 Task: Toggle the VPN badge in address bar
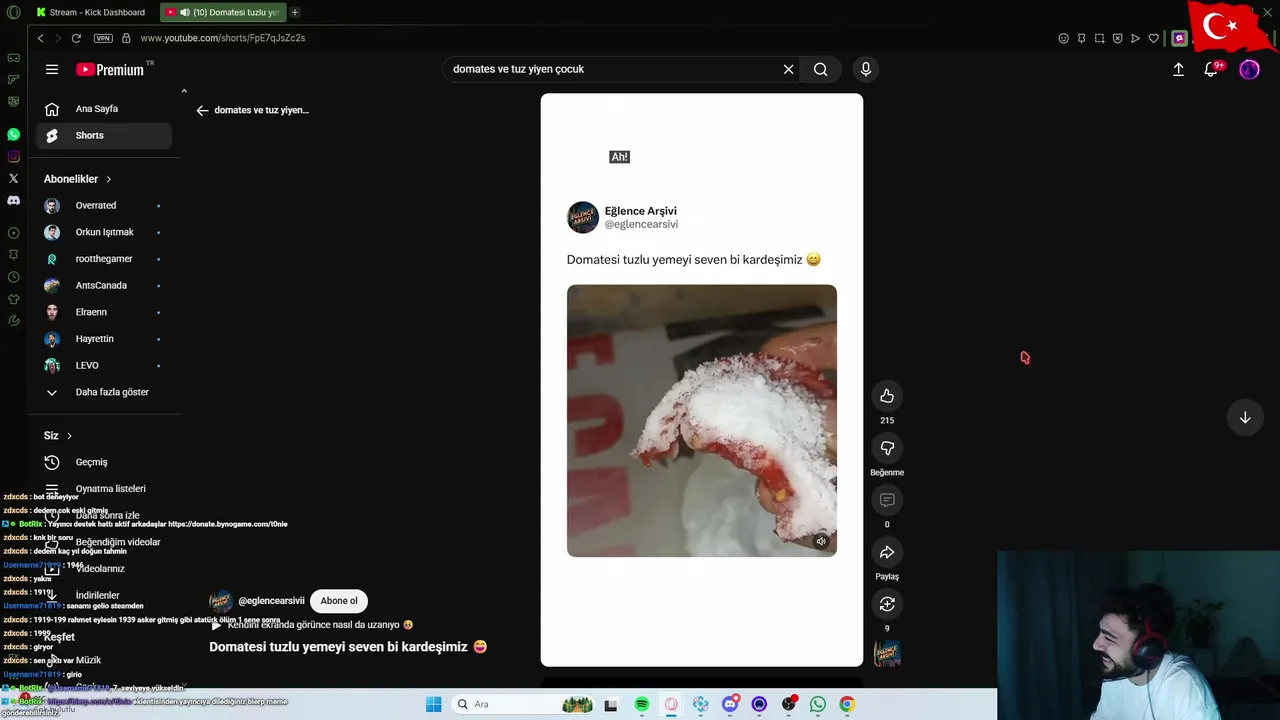point(103,38)
